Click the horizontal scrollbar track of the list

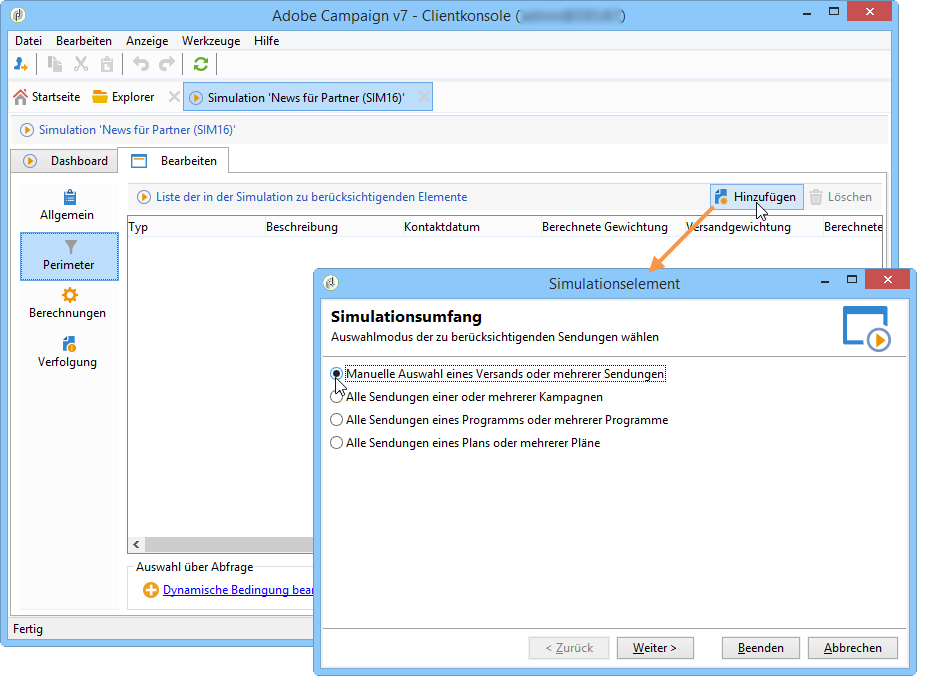tap(229, 545)
